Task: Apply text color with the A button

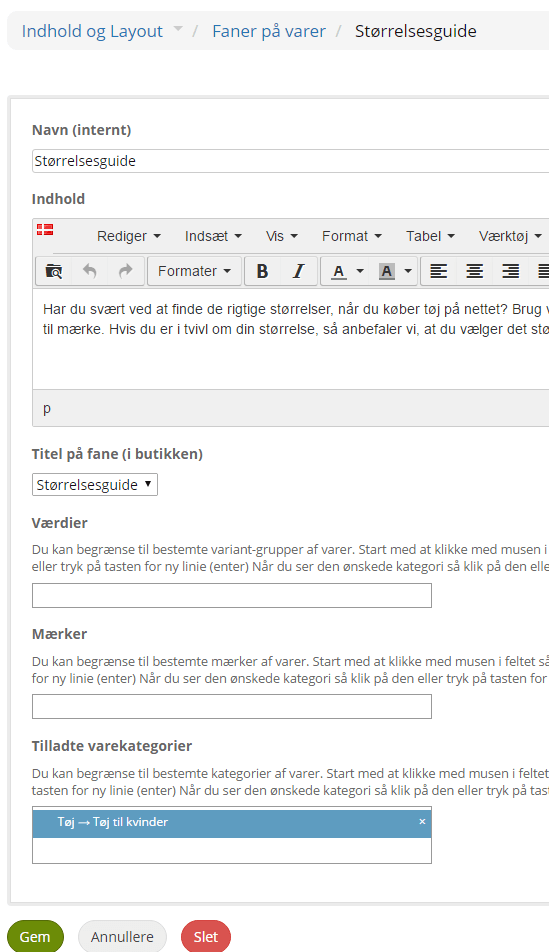Action: 338,271
